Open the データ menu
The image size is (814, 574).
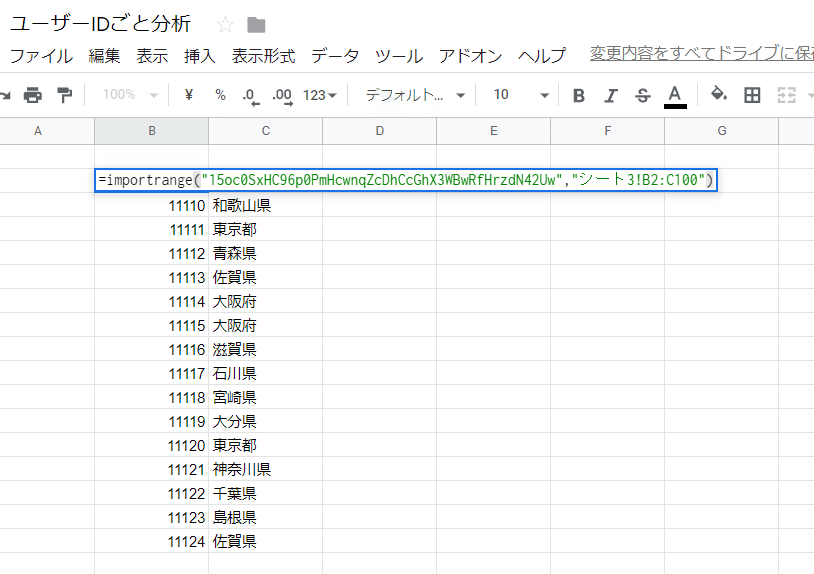335,56
